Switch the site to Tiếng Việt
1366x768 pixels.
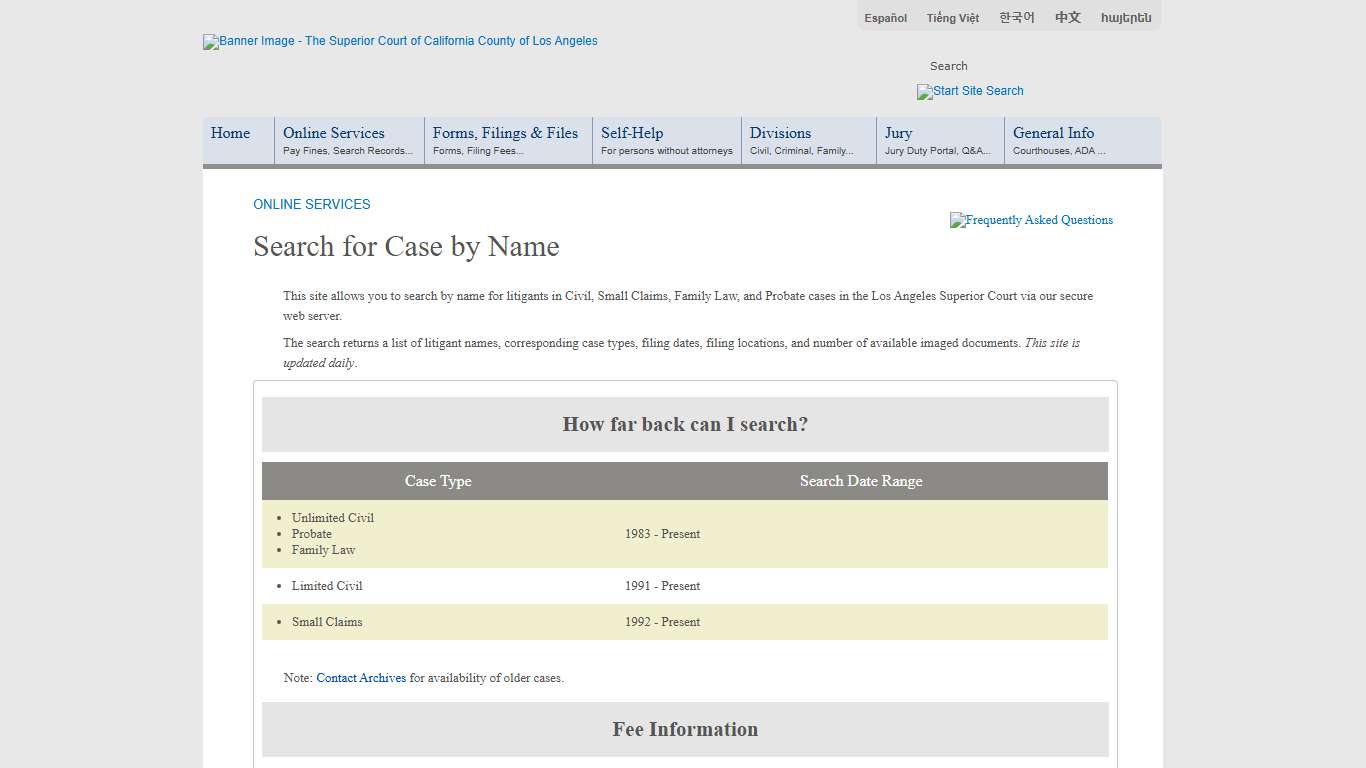(952, 17)
